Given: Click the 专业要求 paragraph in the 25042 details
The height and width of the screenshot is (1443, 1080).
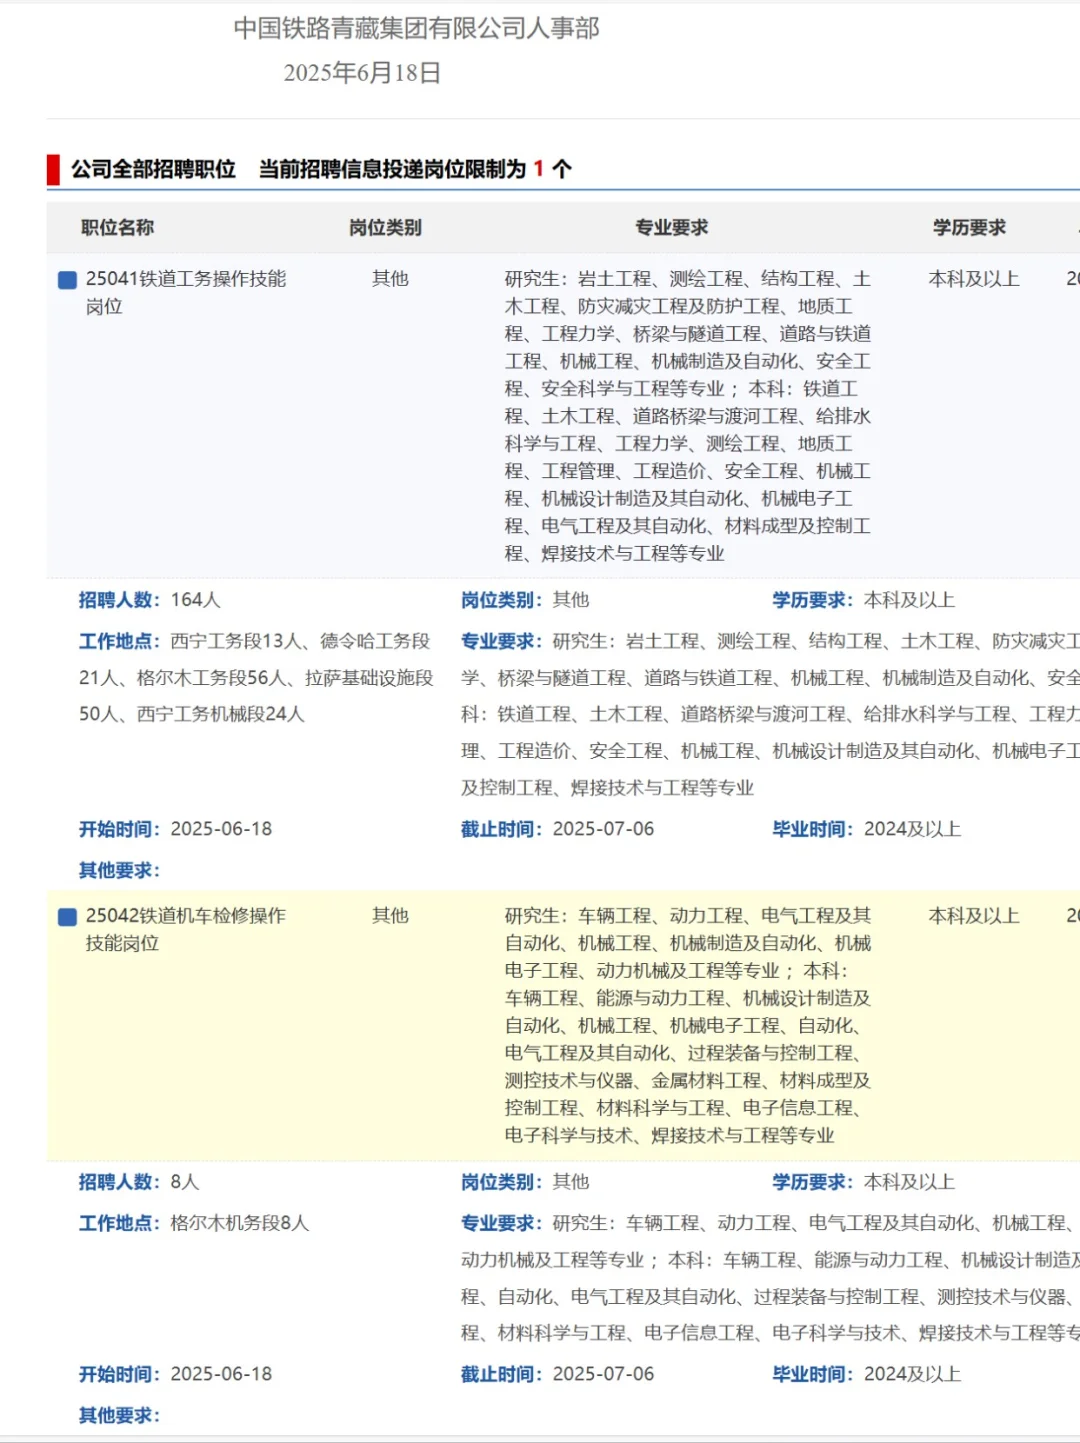Looking at the screenshot, I should [x=770, y=1278].
